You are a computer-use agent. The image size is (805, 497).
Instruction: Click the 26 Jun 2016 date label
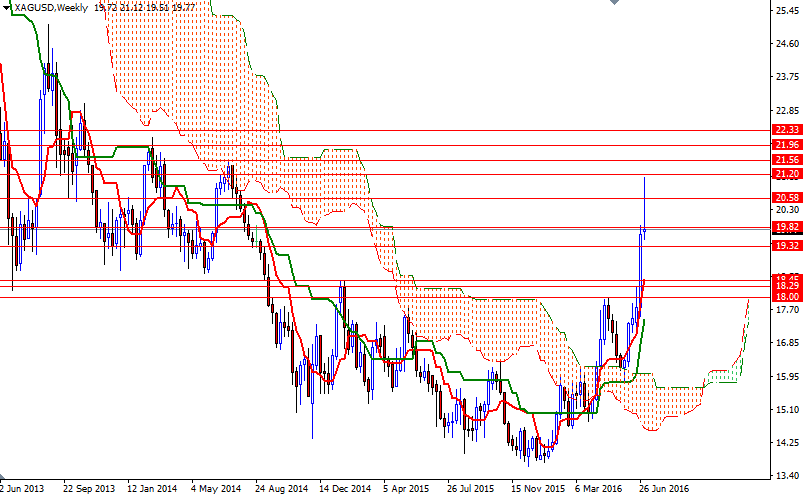coord(663,489)
